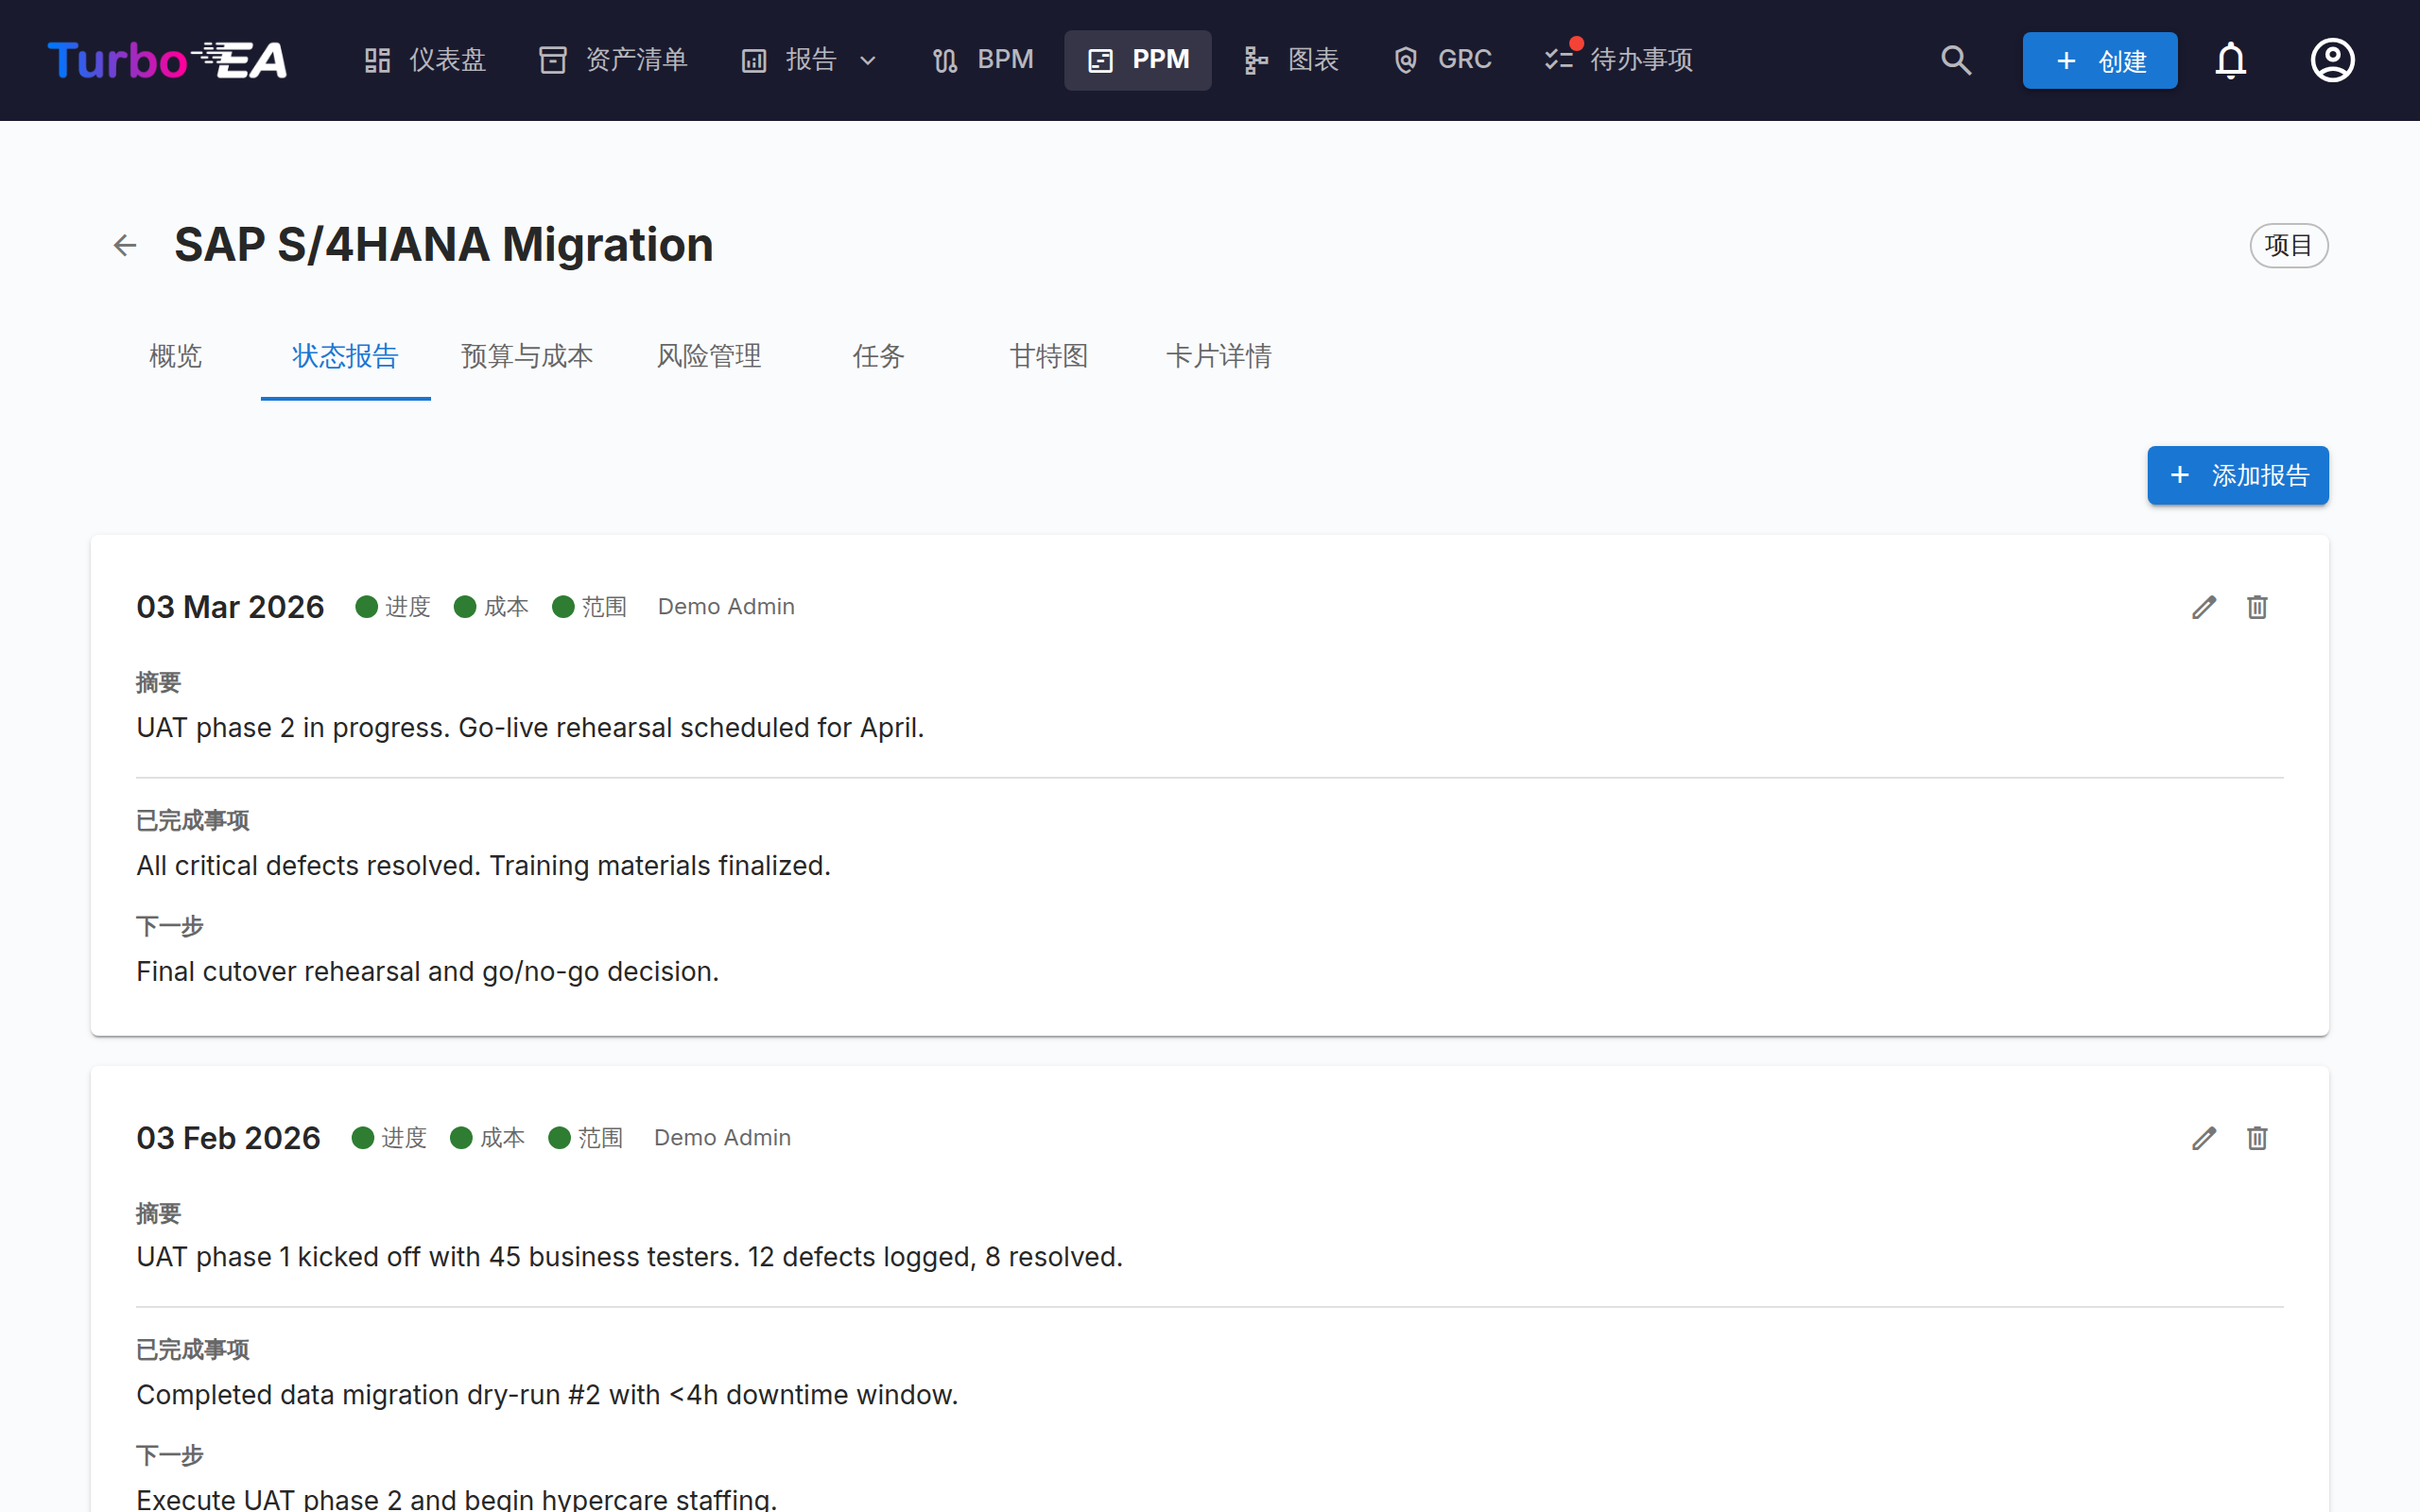
Task: Click the 创建 create button
Action: point(2099,60)
